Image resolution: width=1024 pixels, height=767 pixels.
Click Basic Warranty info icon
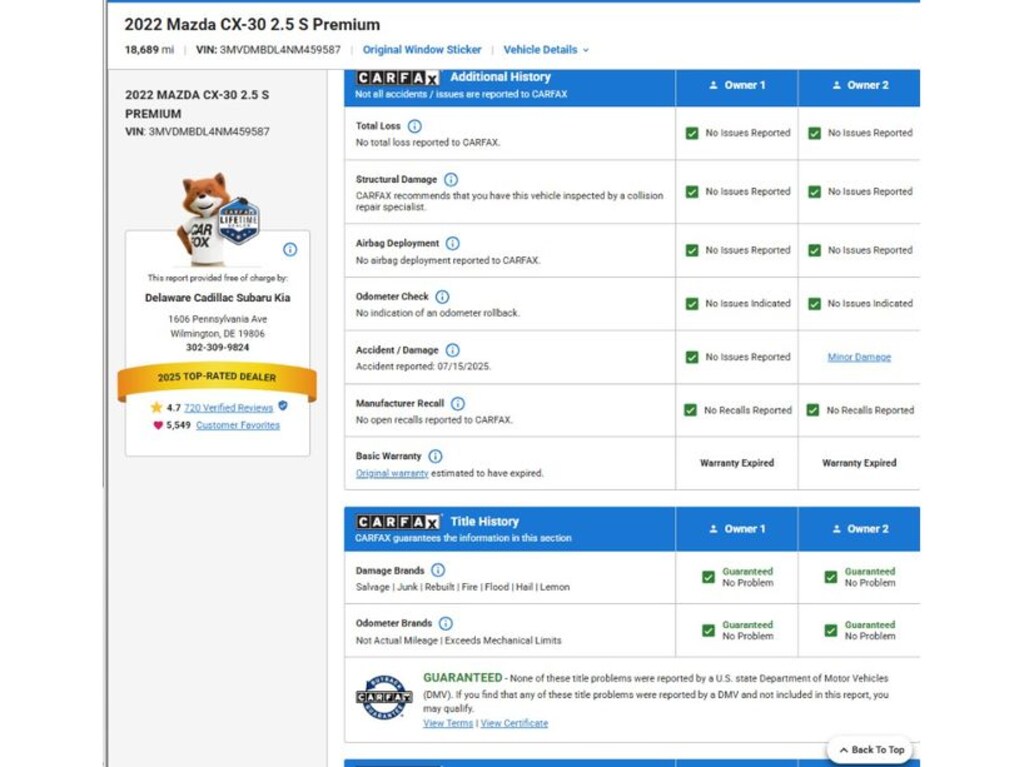click(x=435, y=457)
